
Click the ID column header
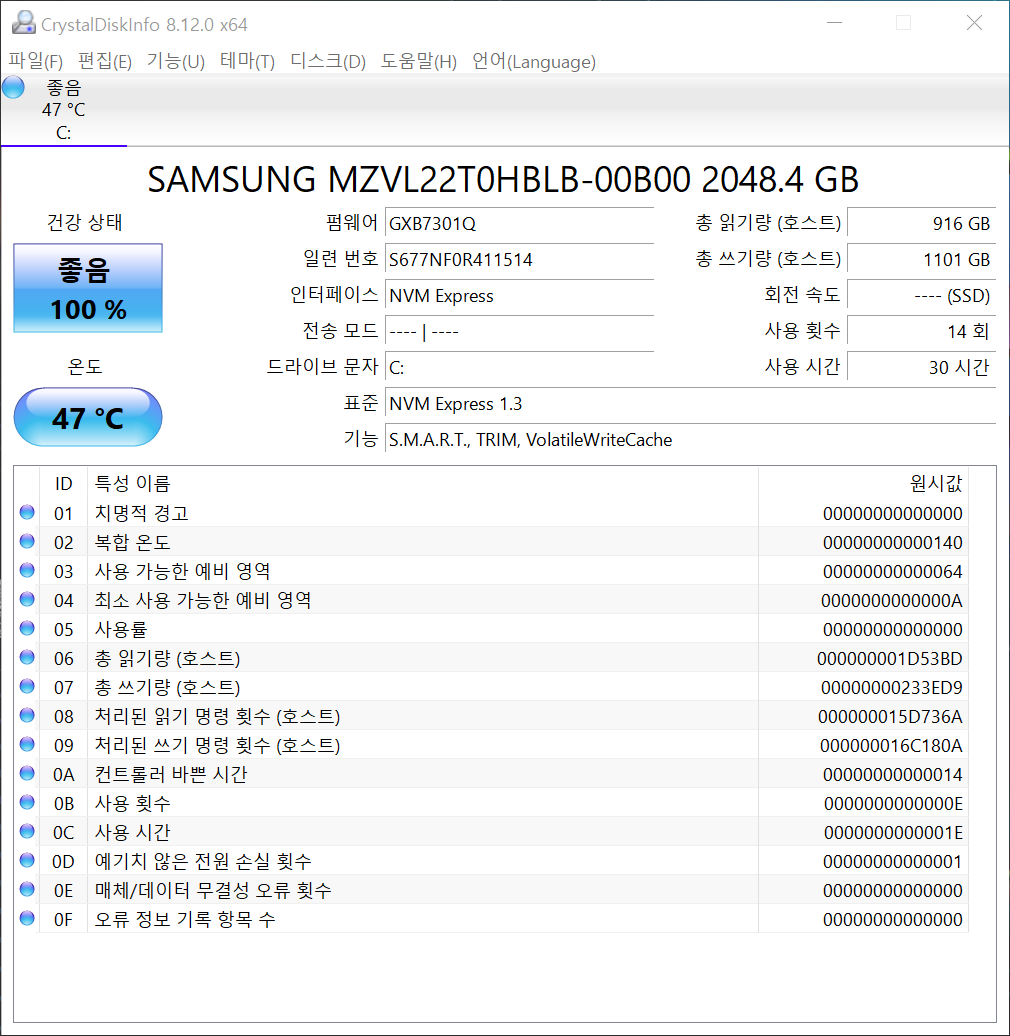(x=63, y=484)
